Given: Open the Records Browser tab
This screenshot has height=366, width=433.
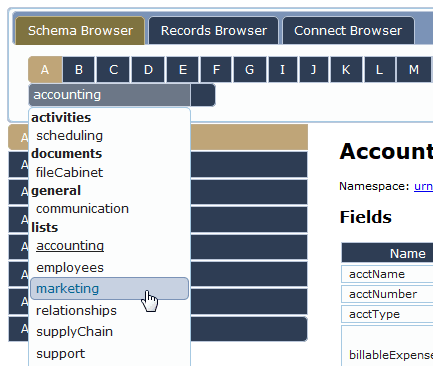Looking at the screenshot, I should point(213,31).
